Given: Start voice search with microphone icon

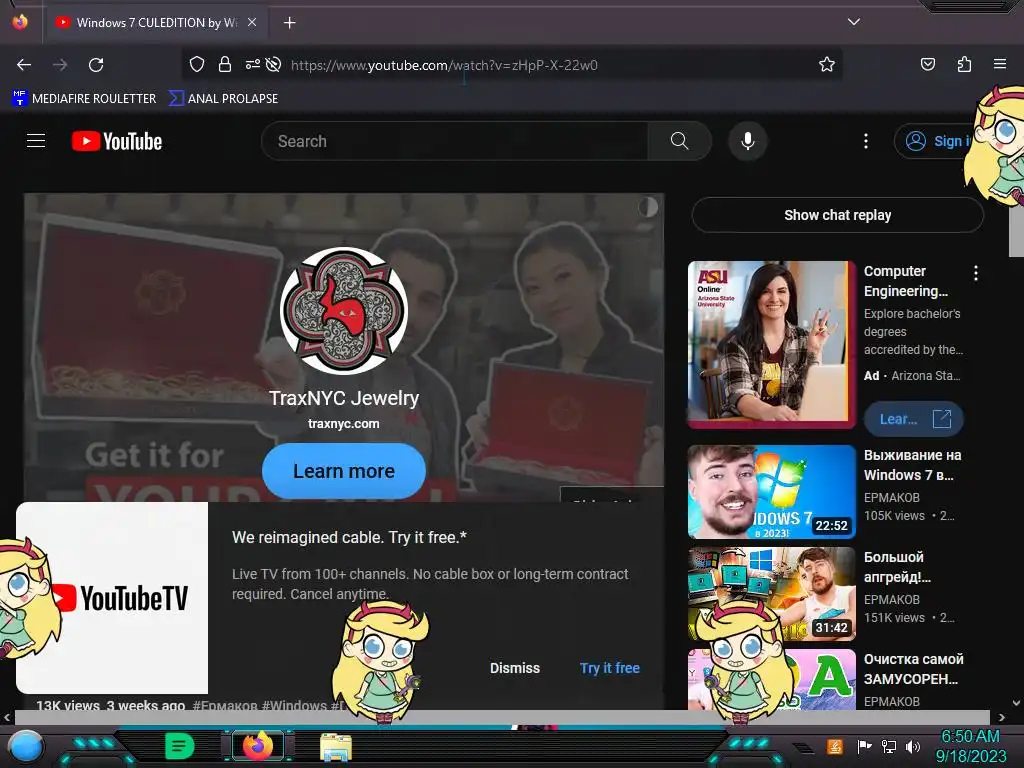Looking at the screenshot, I should [x=748, y=141].
